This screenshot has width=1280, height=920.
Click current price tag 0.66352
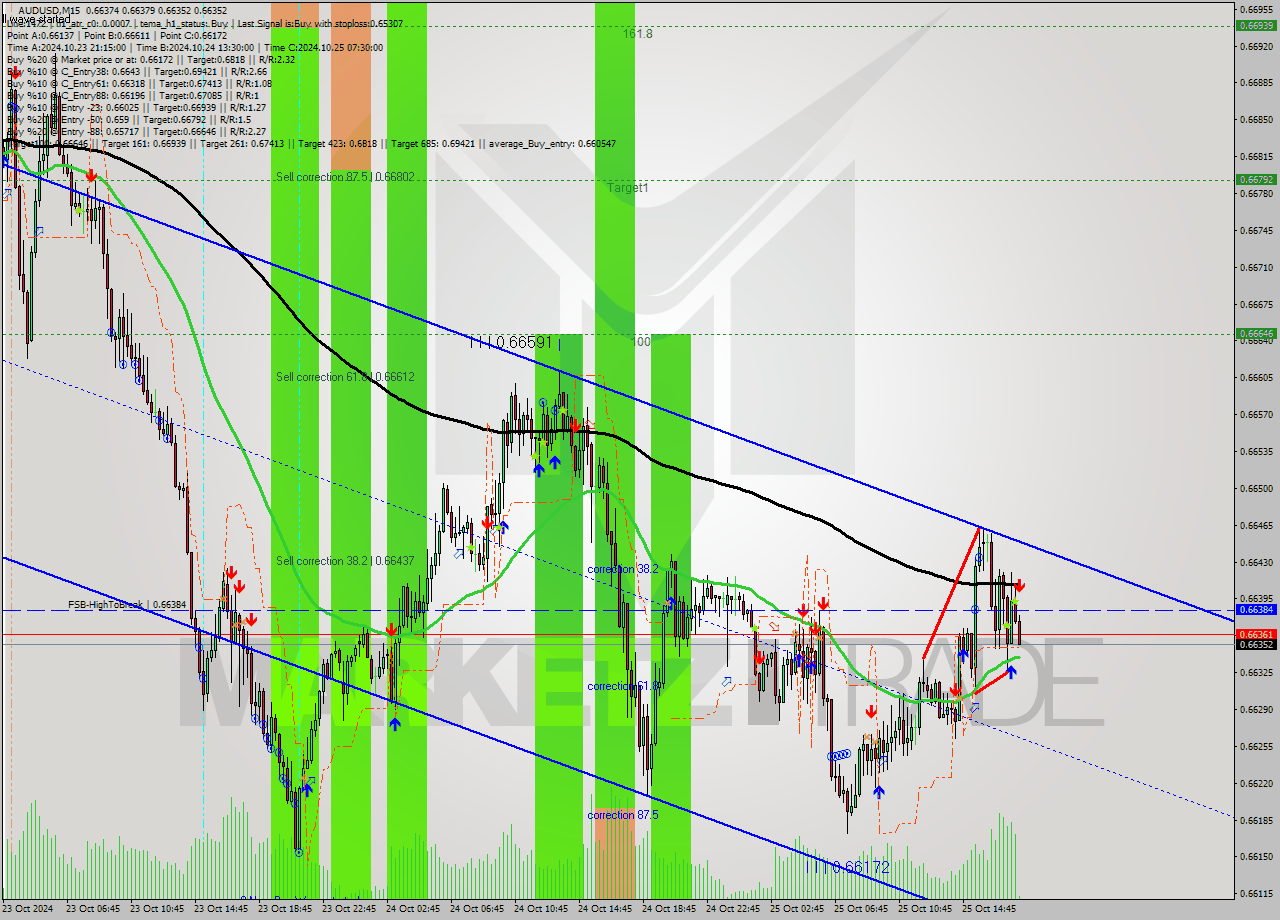pyautogui.click(x=1255, y=644)
